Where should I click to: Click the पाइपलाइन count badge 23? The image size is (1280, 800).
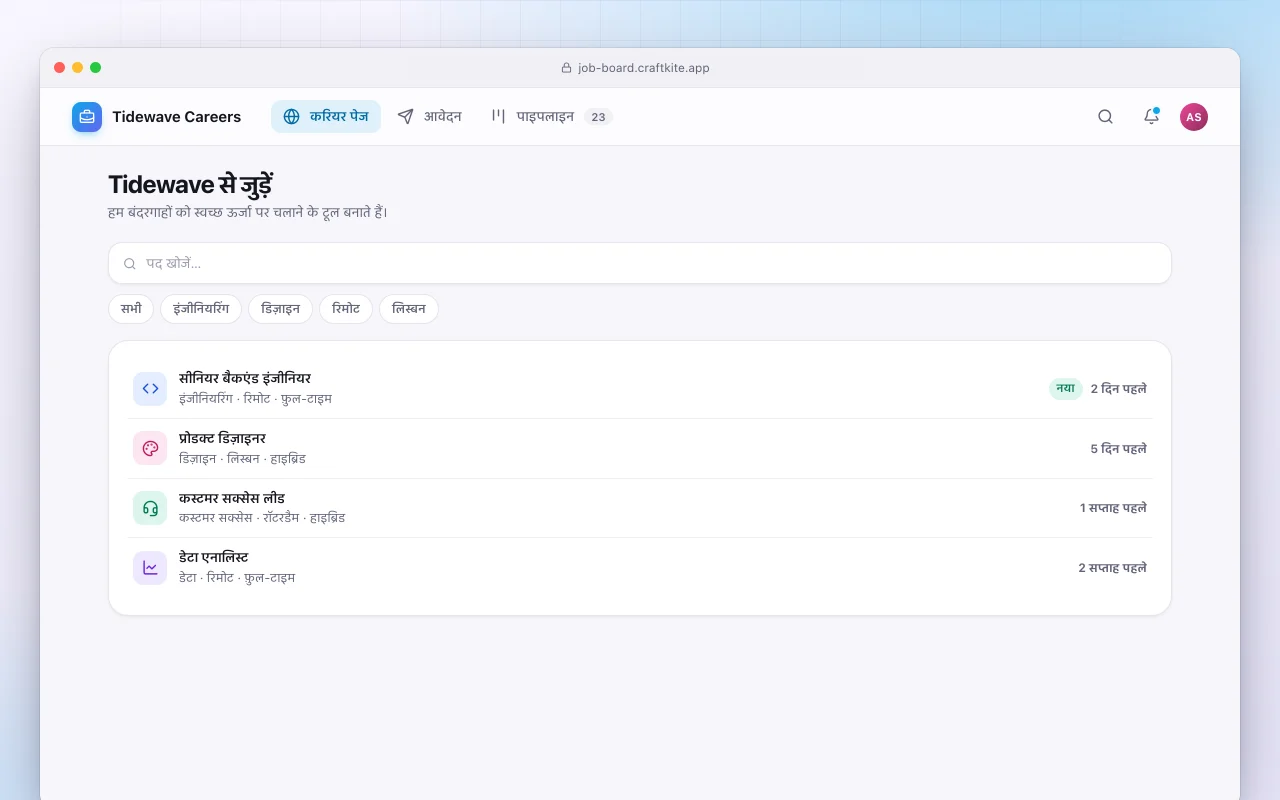point(598,117)
